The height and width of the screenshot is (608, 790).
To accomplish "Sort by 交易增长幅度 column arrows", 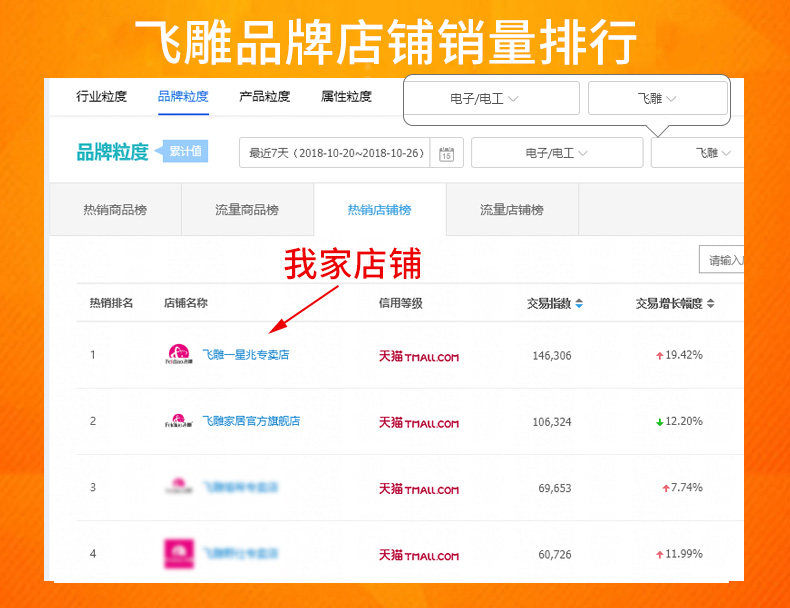I will (x=710, y=303).
